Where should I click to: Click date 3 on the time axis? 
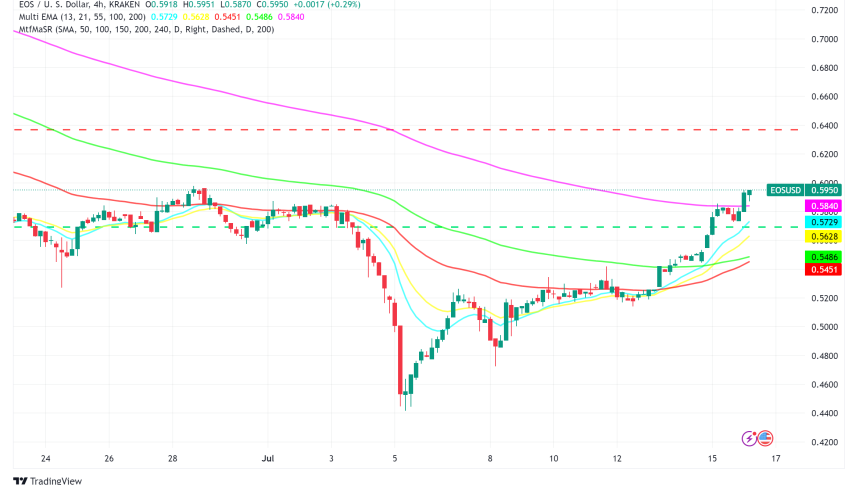pos(331,458)
